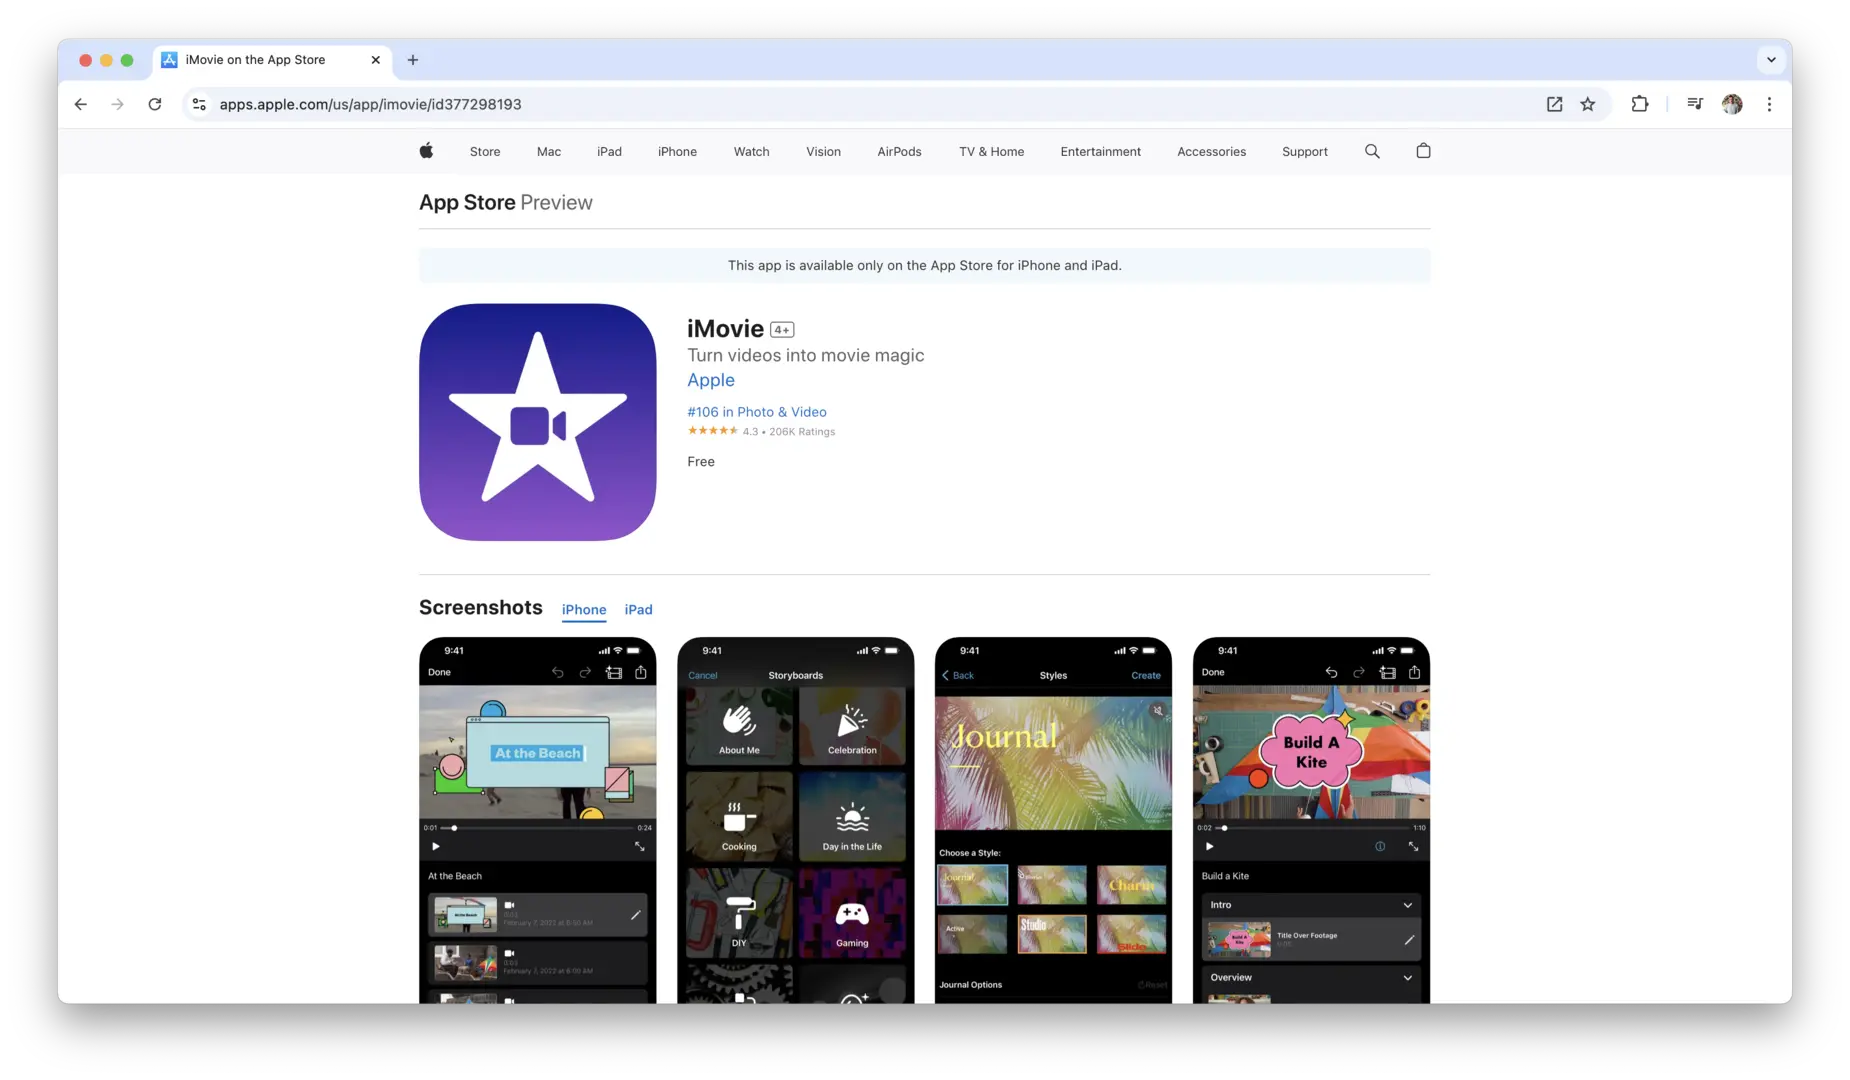The image size is (1850, 1080).
Task: Open the iPad navigation menu item
Action: click(x=609, y=152)
